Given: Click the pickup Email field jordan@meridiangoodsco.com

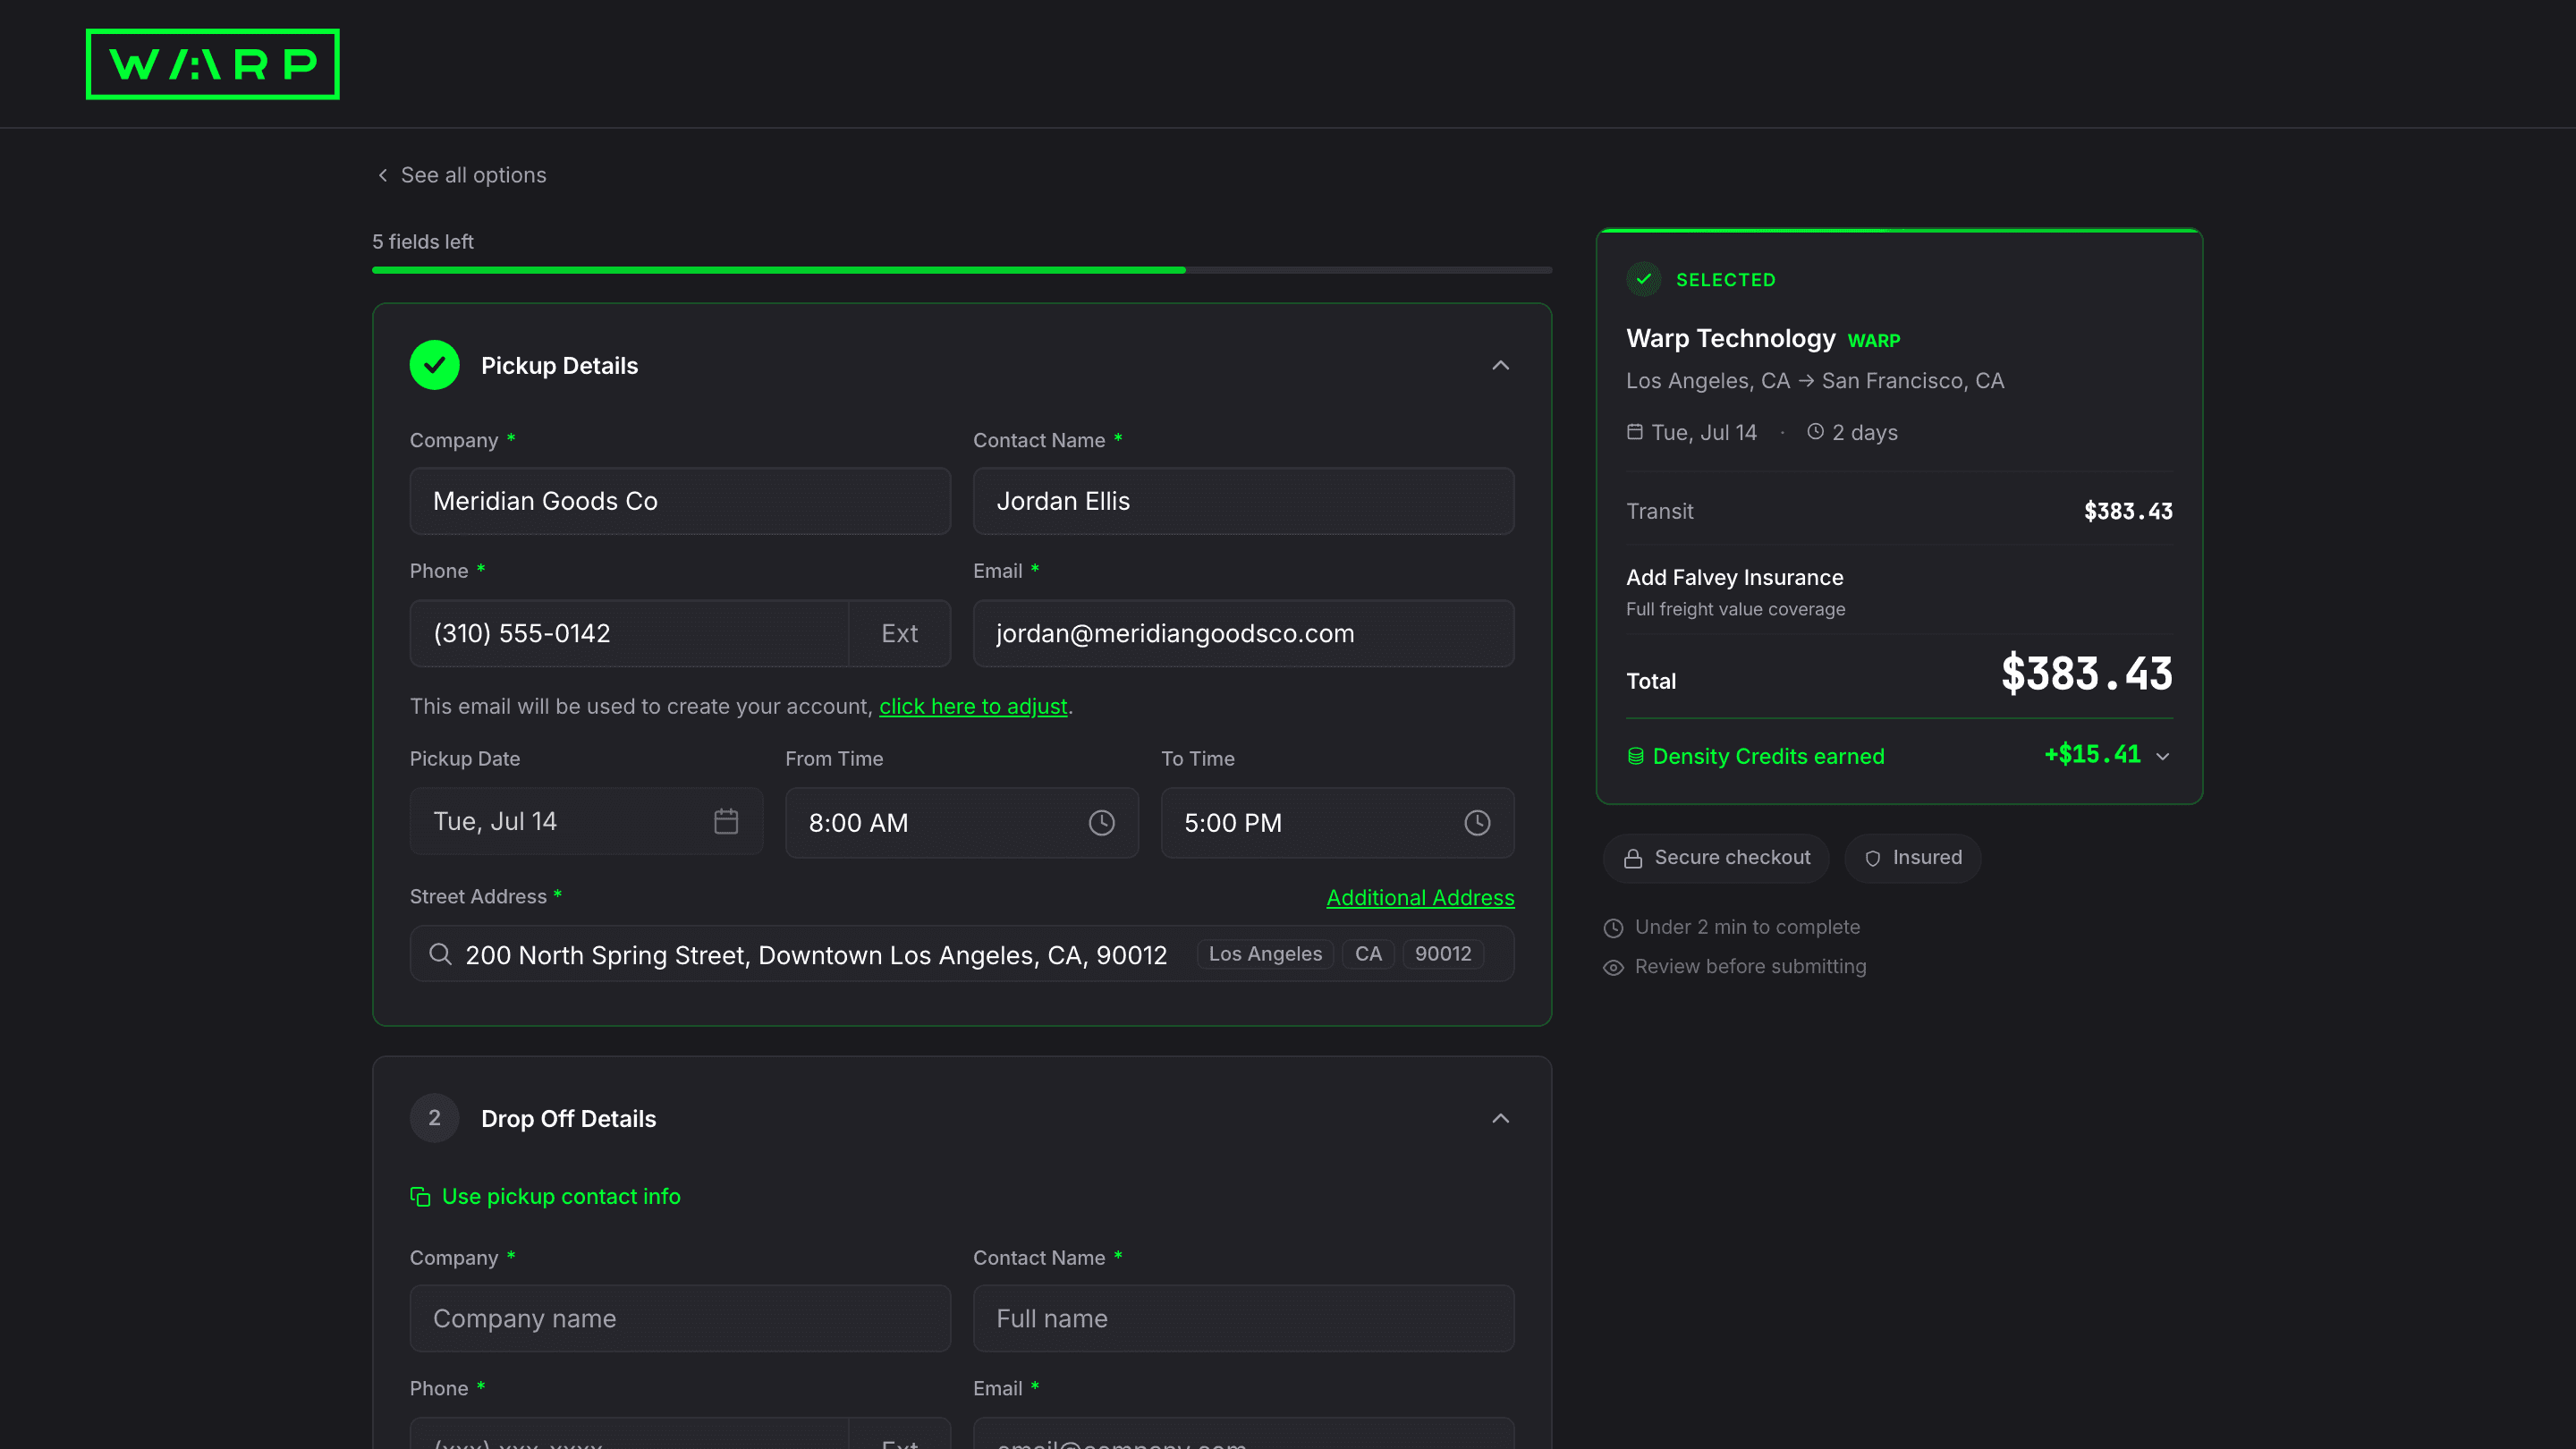Looking at the screenshot, I should pos(1243,633).
